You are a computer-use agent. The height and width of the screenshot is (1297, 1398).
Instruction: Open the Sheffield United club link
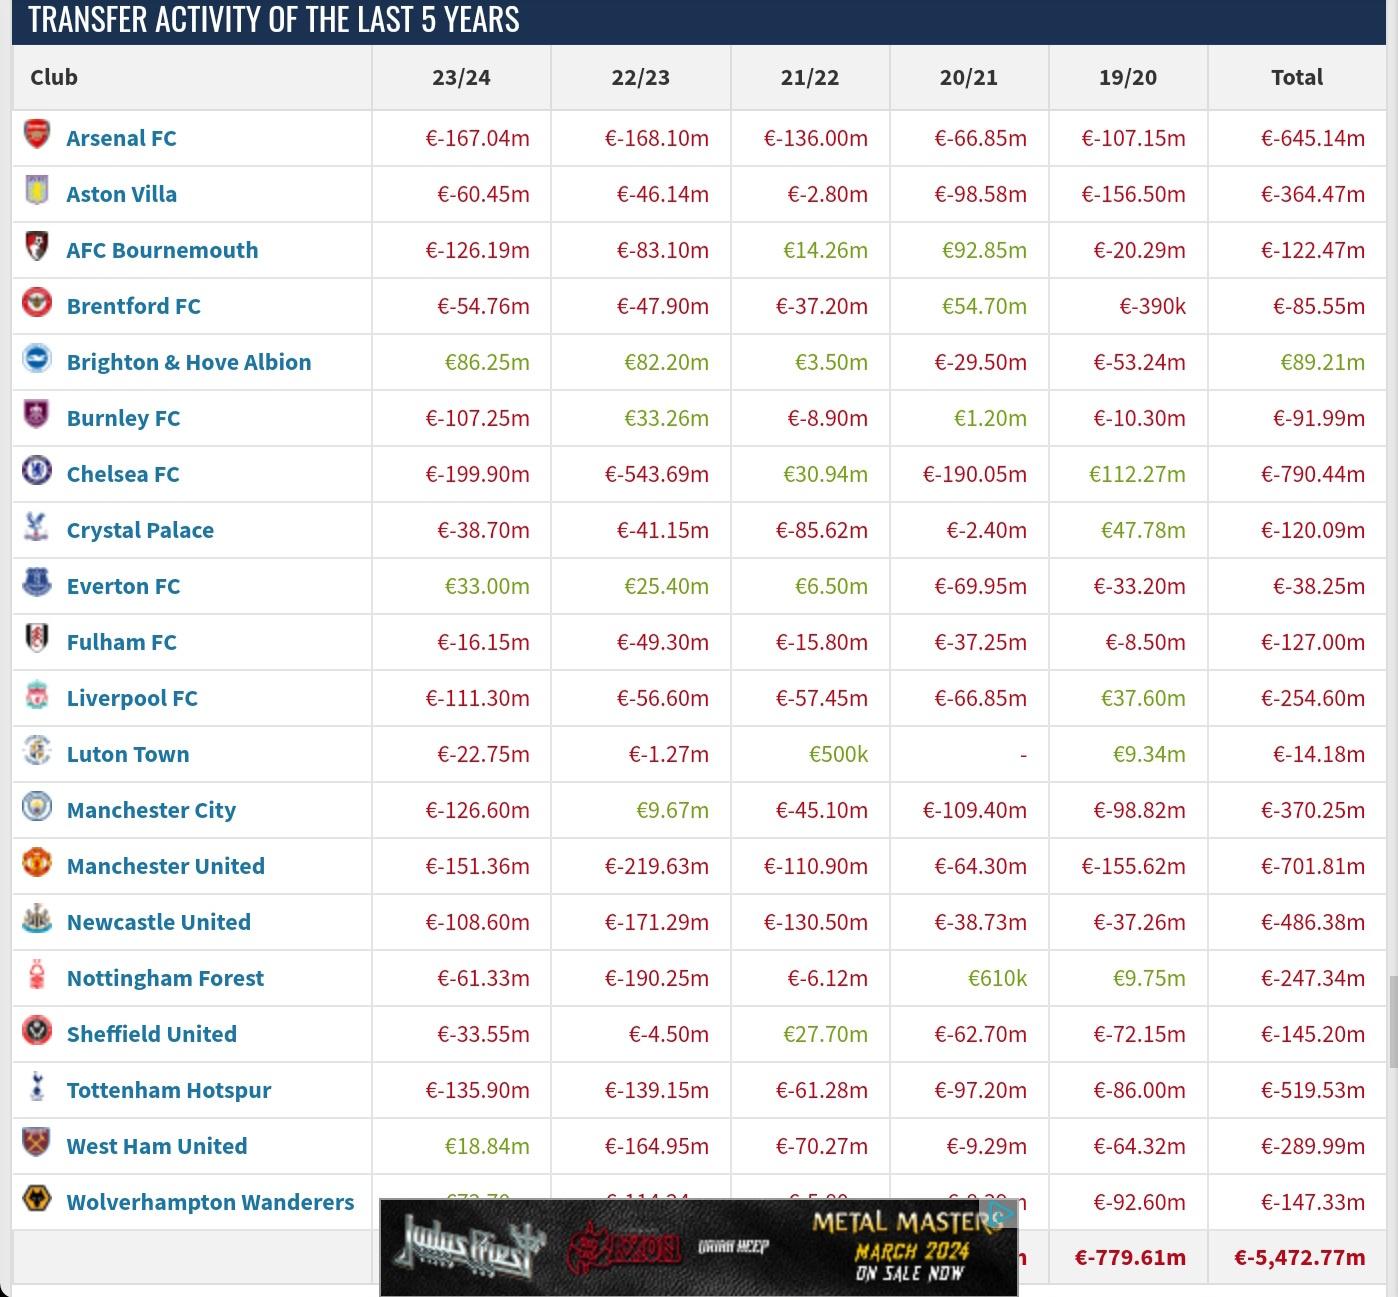pyautogui.click(x=152, y=1034)
